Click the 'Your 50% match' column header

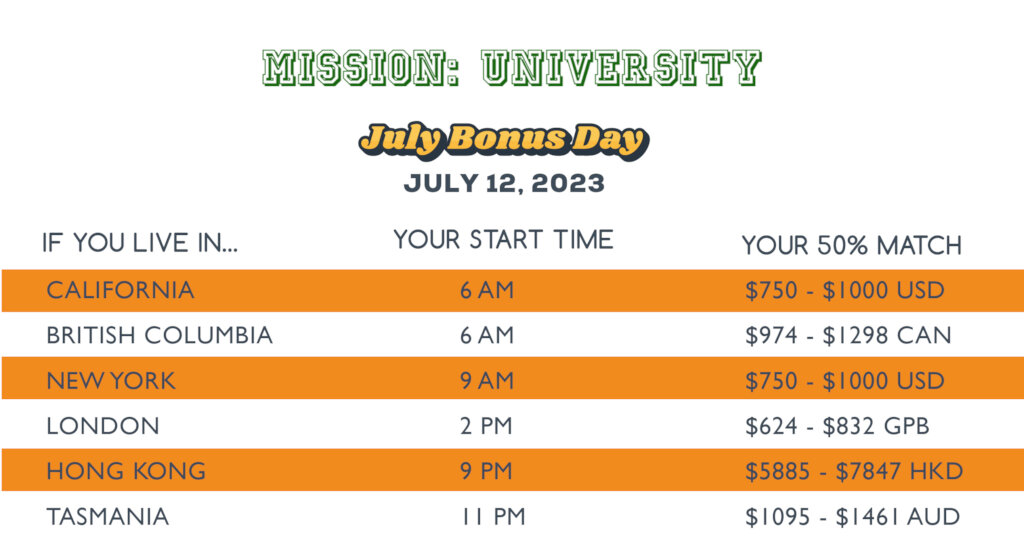coord(852,245)
